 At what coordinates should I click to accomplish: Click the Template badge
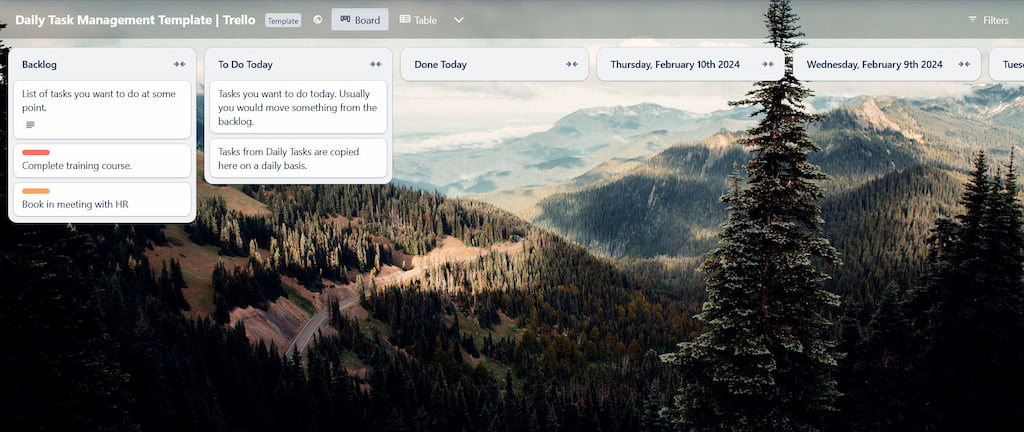point(283,20)
